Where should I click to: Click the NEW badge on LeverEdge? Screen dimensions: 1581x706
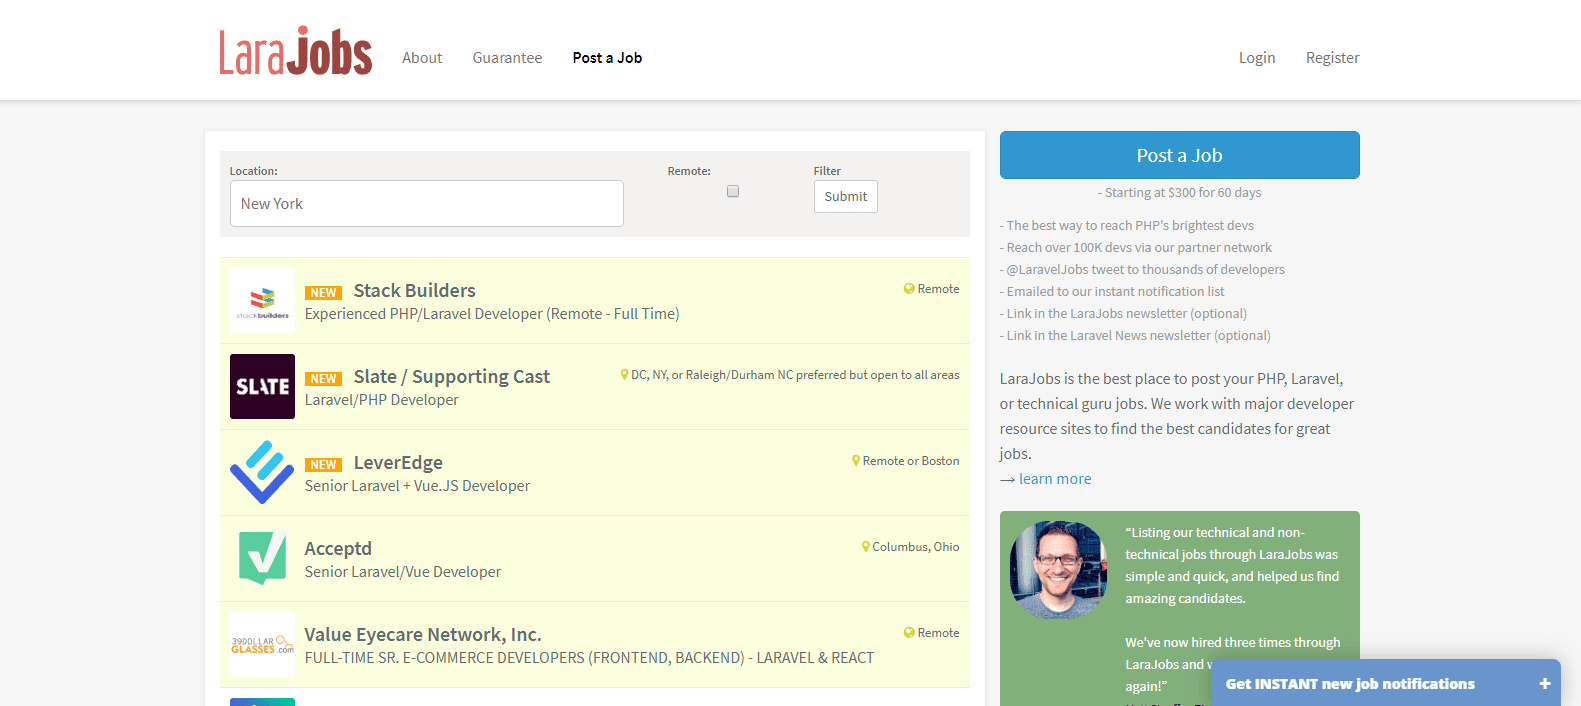click(x=323, y=465)
